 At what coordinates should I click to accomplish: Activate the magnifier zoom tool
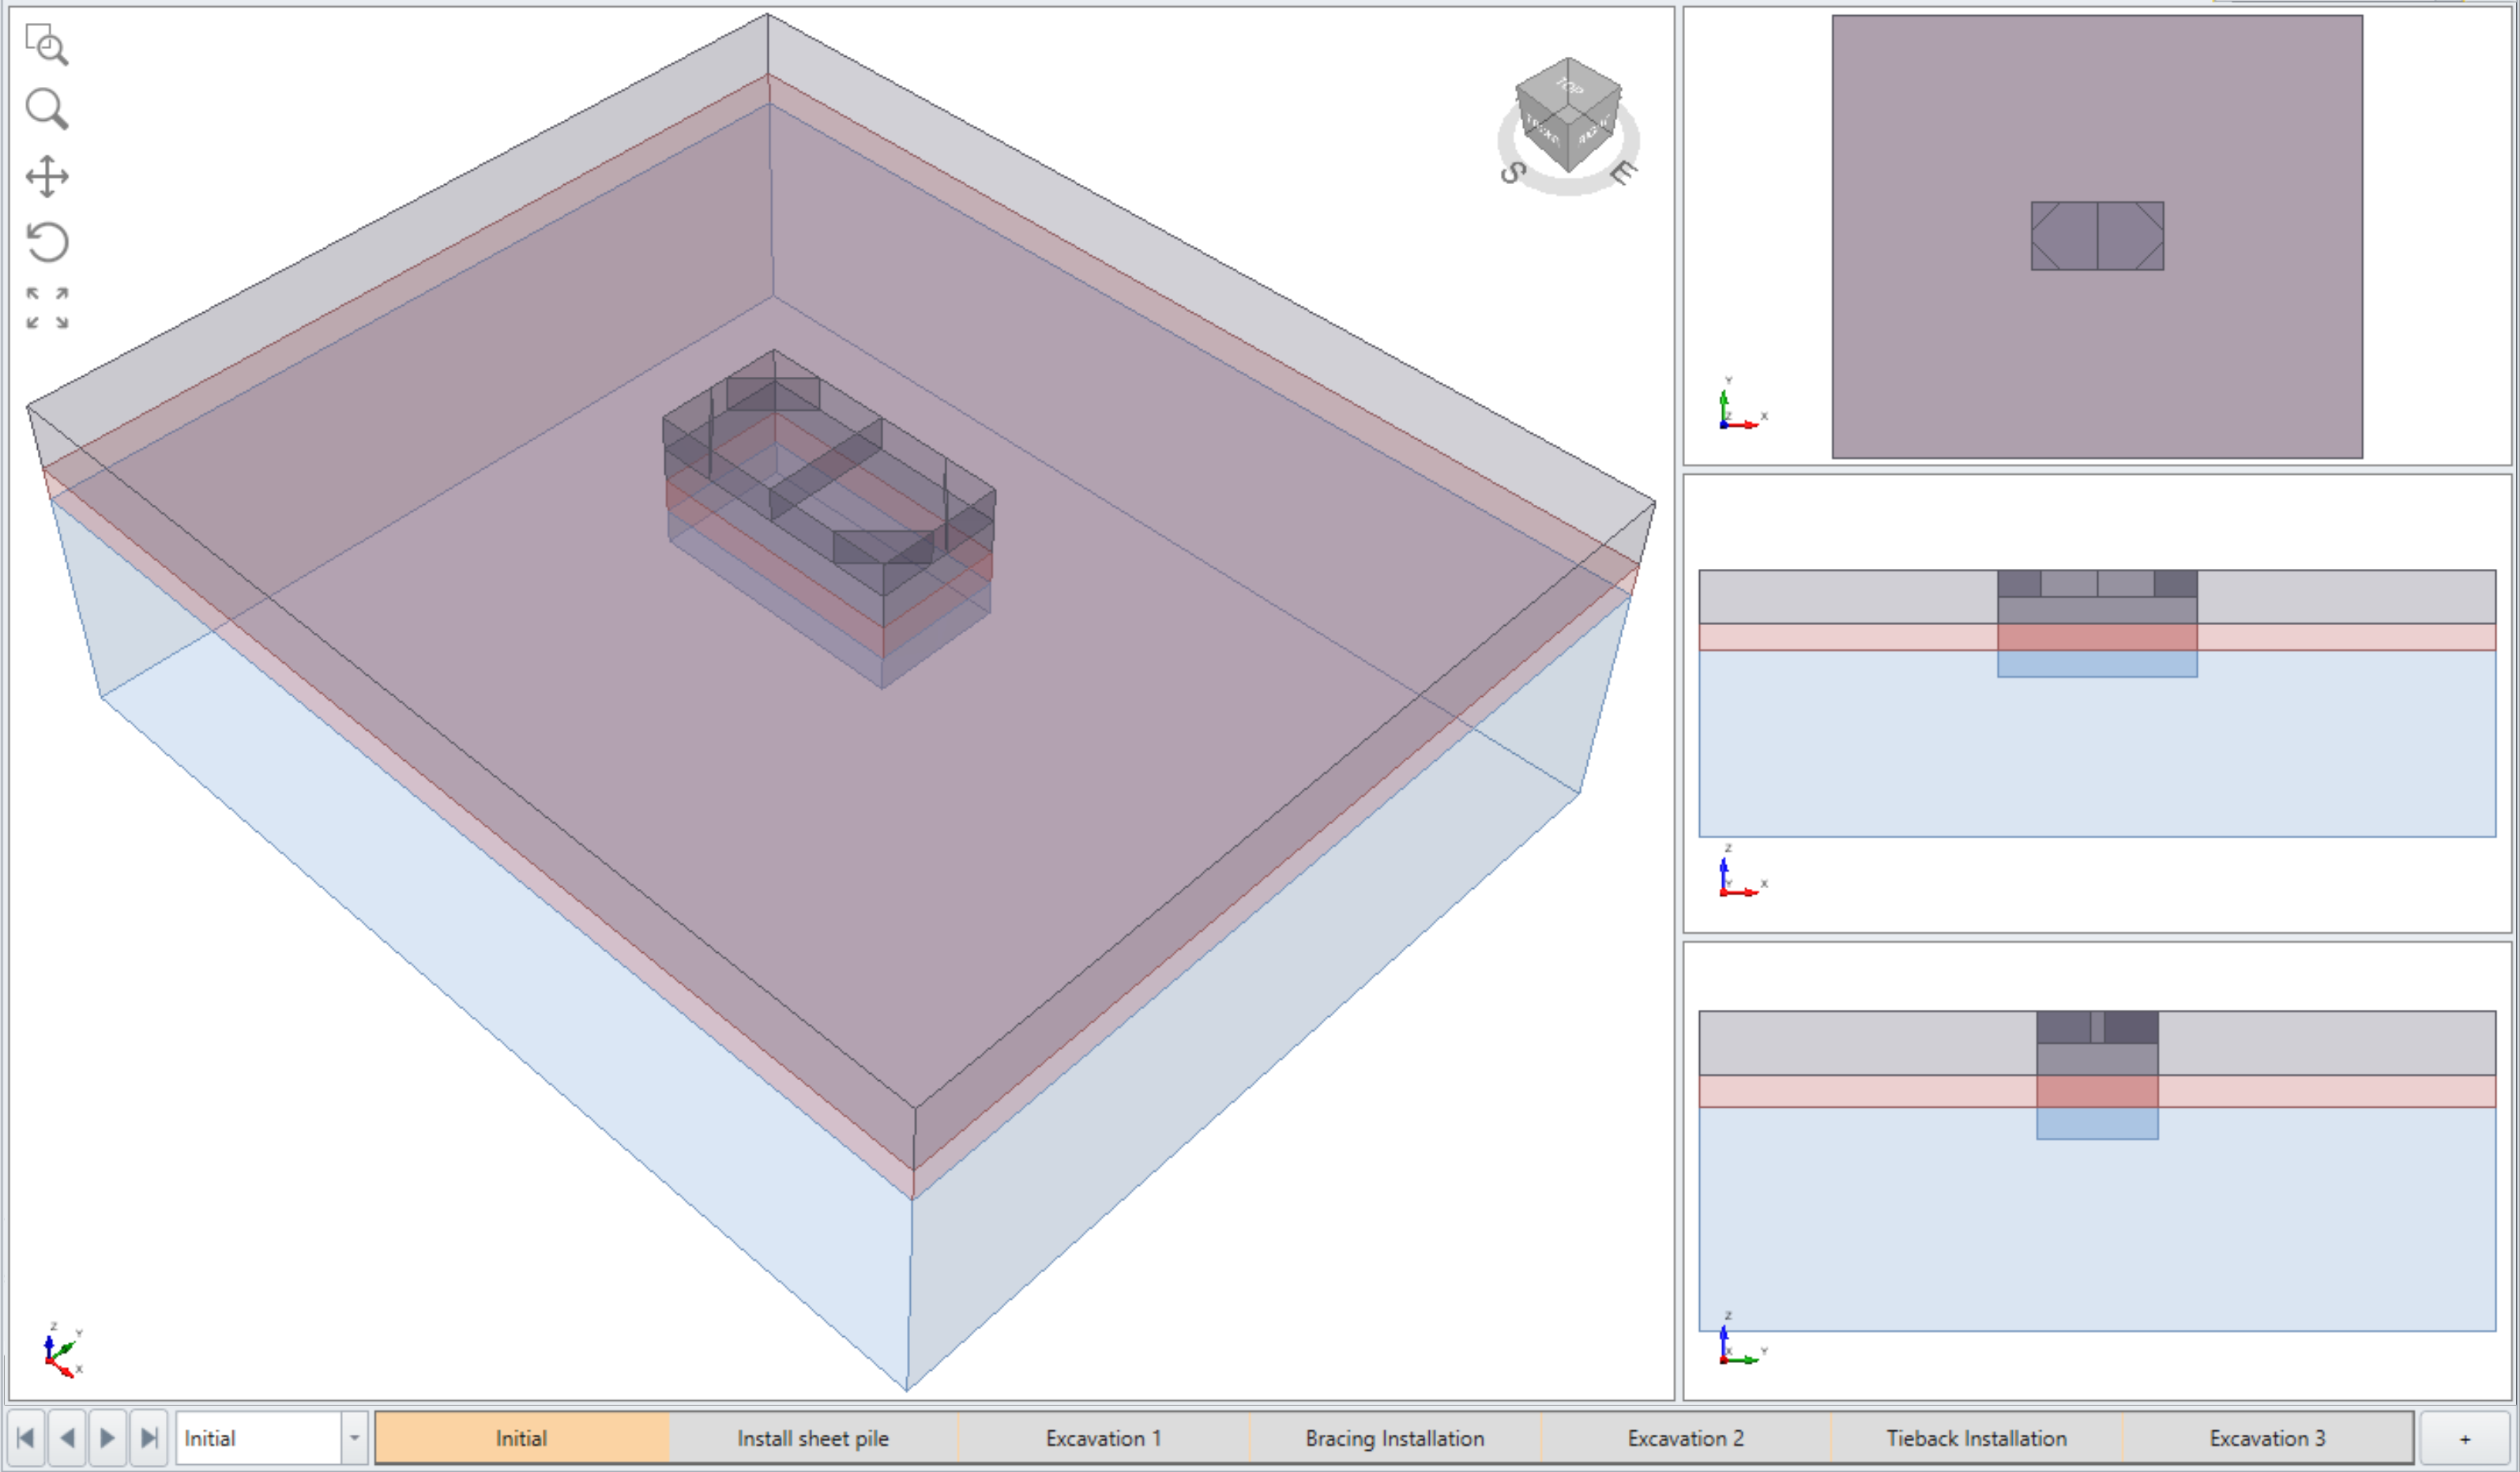click(x=47, y=109)
